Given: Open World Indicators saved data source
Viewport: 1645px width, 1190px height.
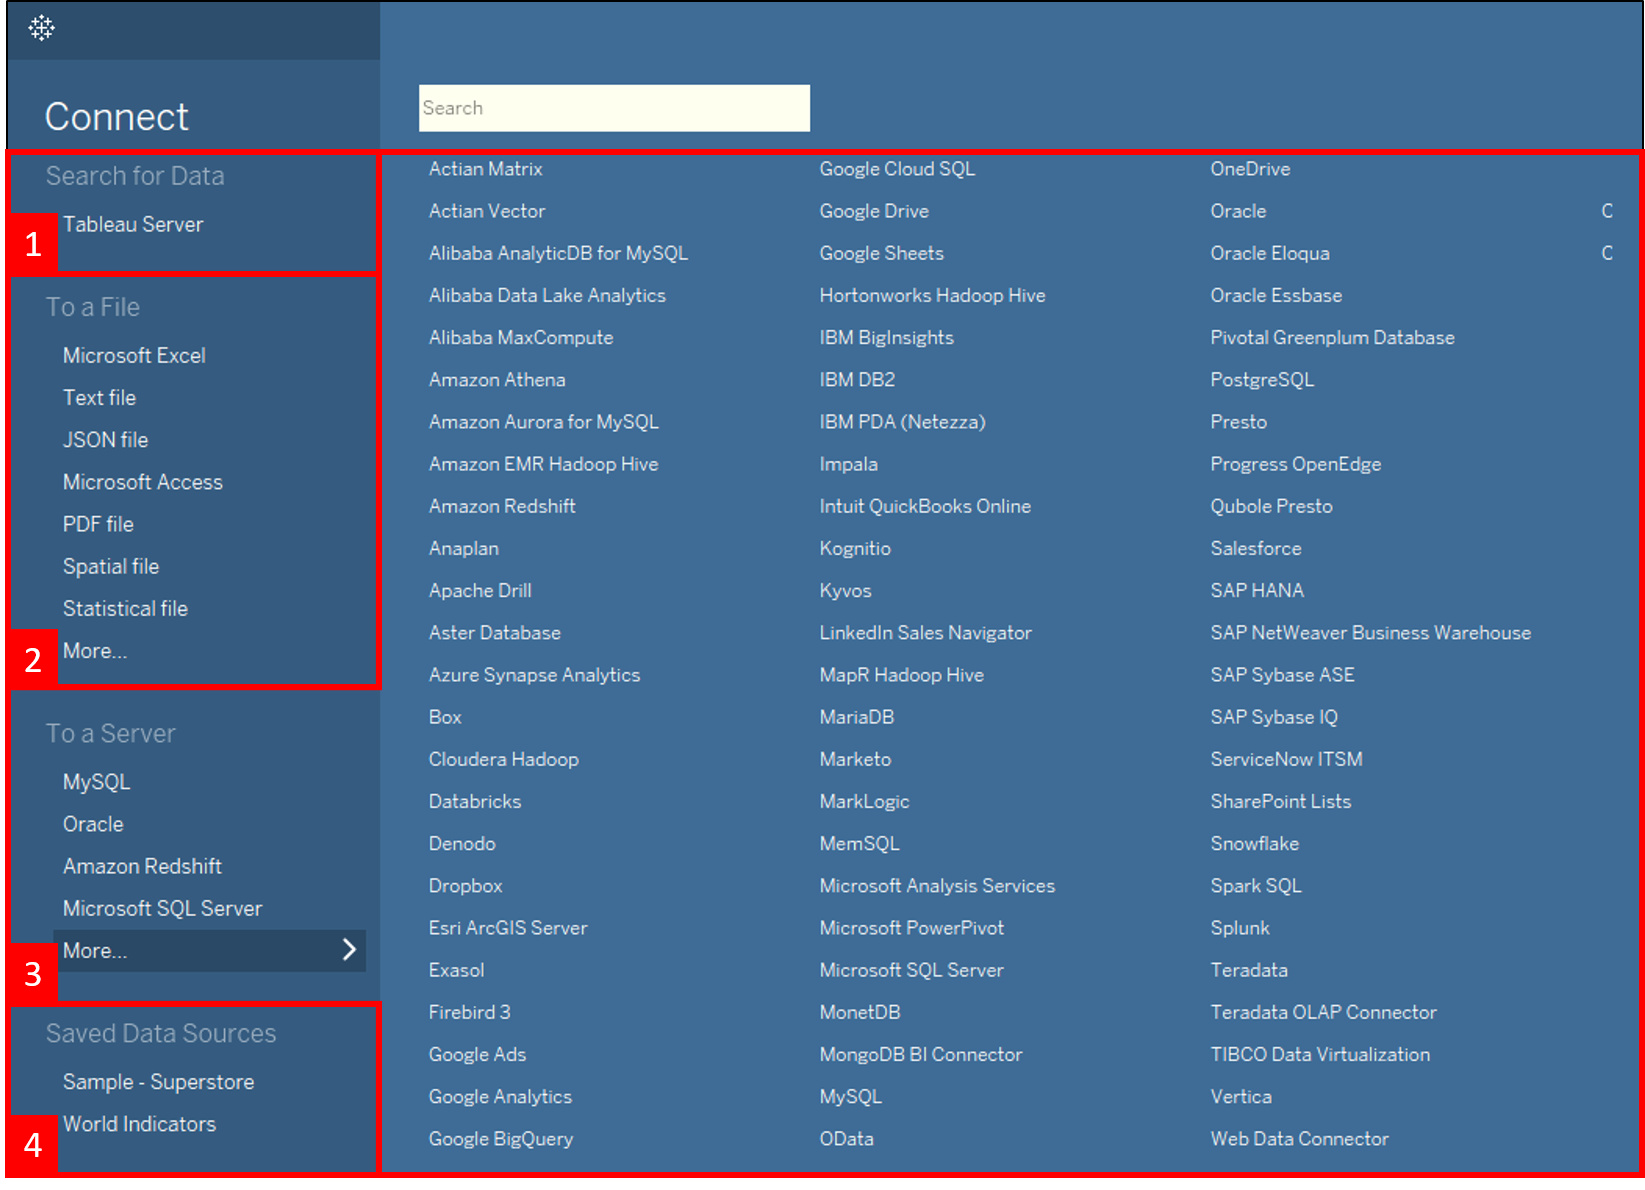Looking at the screenshot, I should click(x=139, y=1124).
